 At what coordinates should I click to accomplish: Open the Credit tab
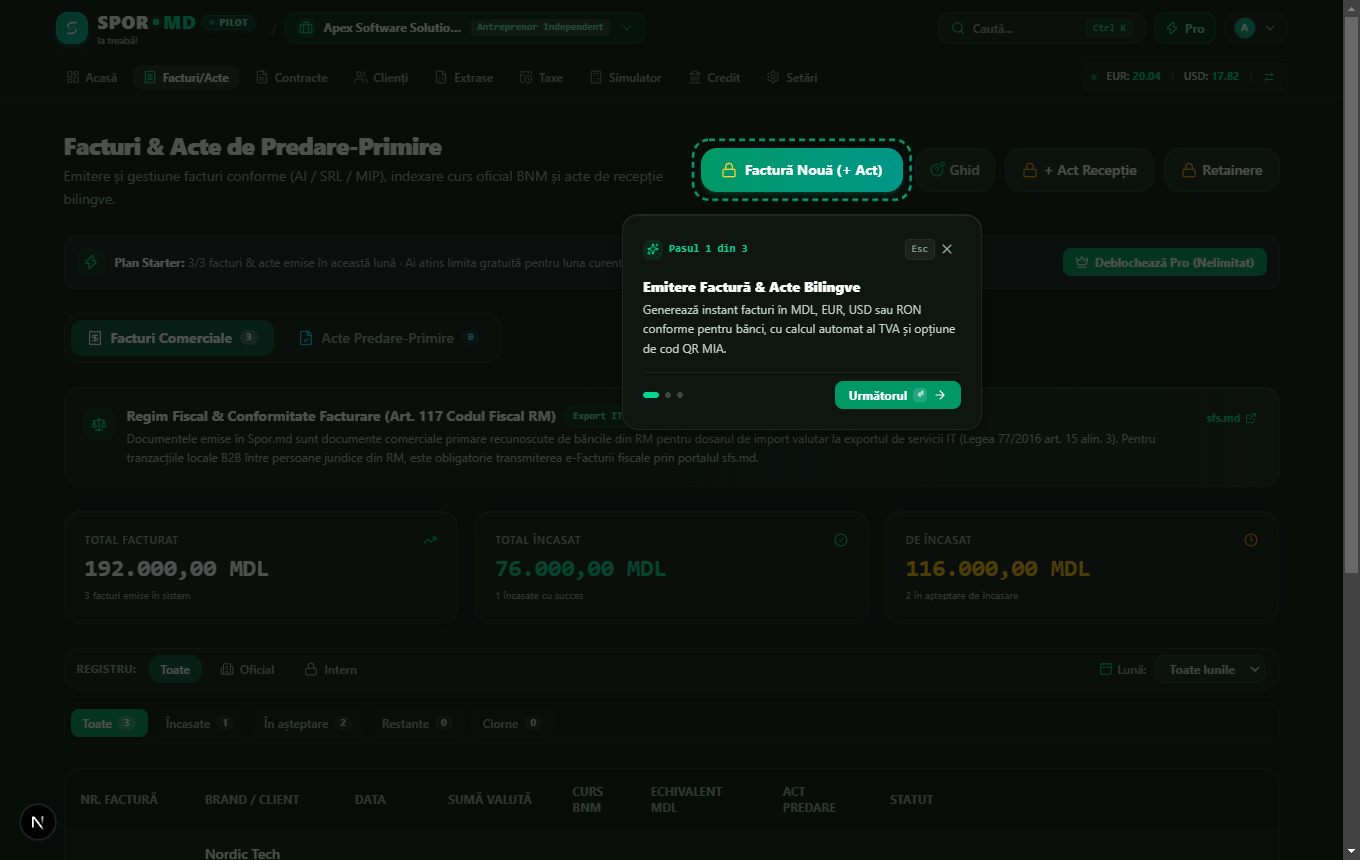coord(714,77)
